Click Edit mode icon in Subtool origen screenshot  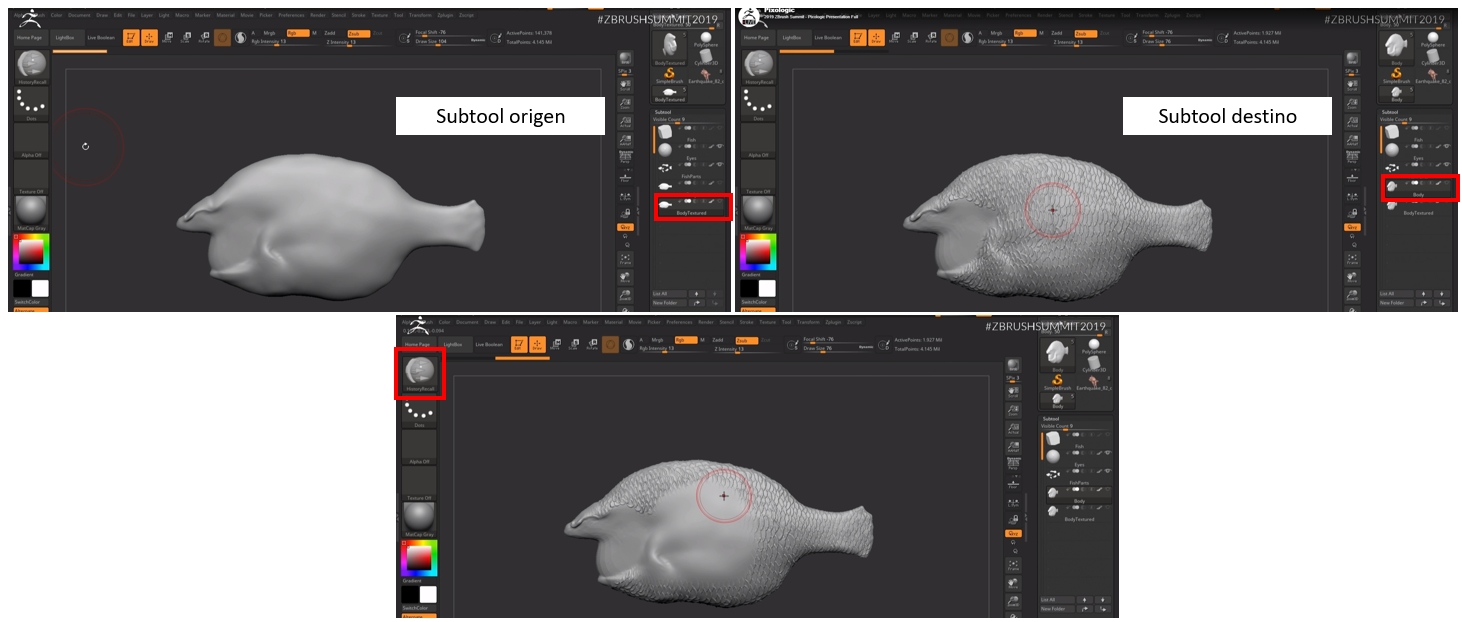click(x=131, y=37)
